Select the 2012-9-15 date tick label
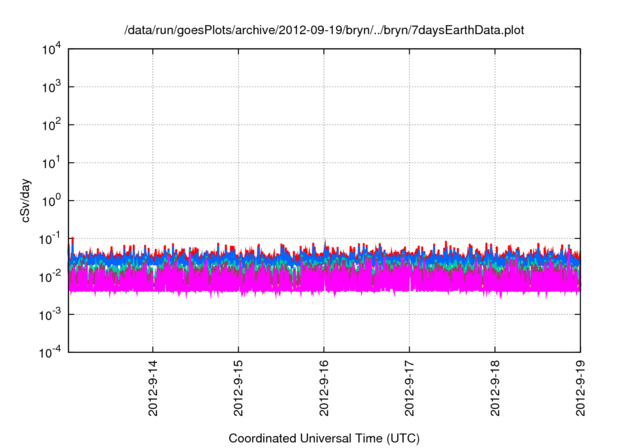Image resolution: width=640 pixels, height=448 pixels. pyautogui.click(x=239, y=390)
